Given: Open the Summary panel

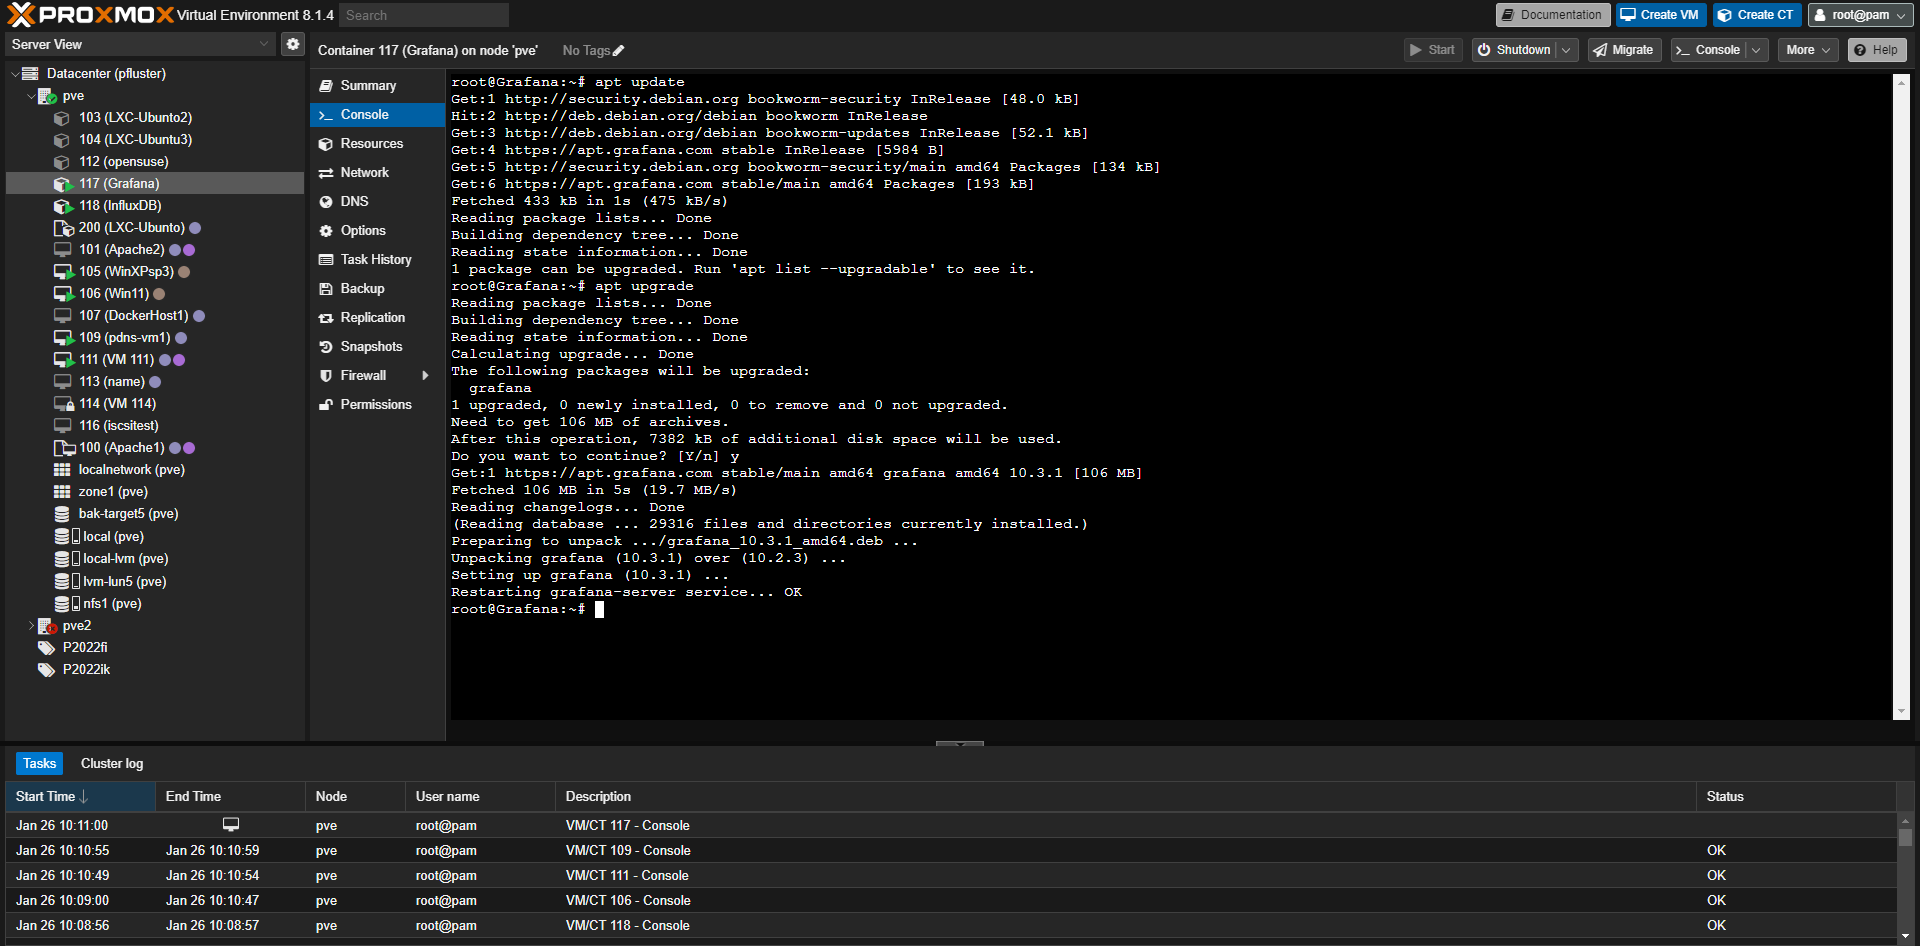Looking at the screenshot, I should (377, 86).
